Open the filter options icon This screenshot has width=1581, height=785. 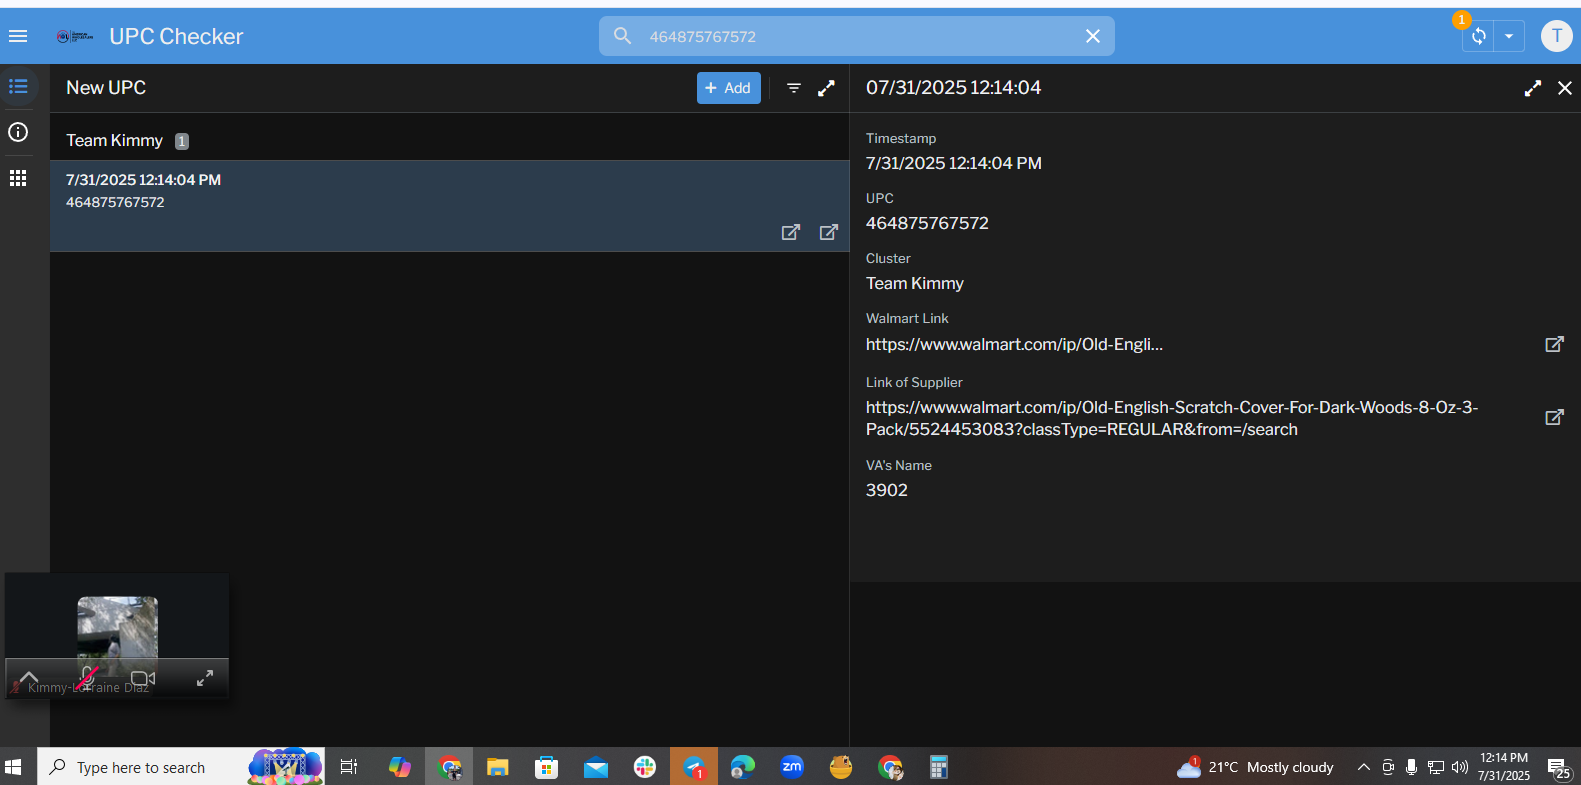(793, 88)
